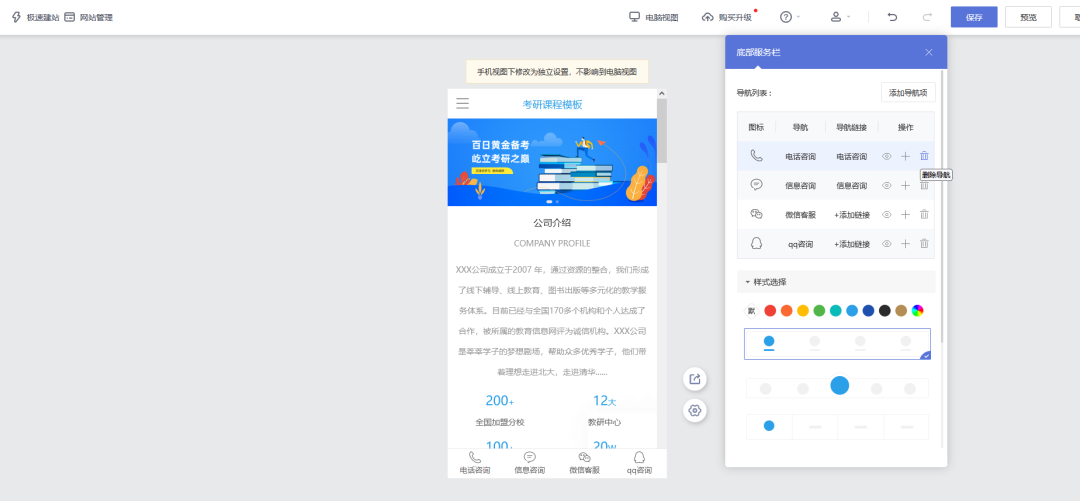
Task: Tap 信息咨询 in preview bottom bar
Action: [x=530, y=463]
